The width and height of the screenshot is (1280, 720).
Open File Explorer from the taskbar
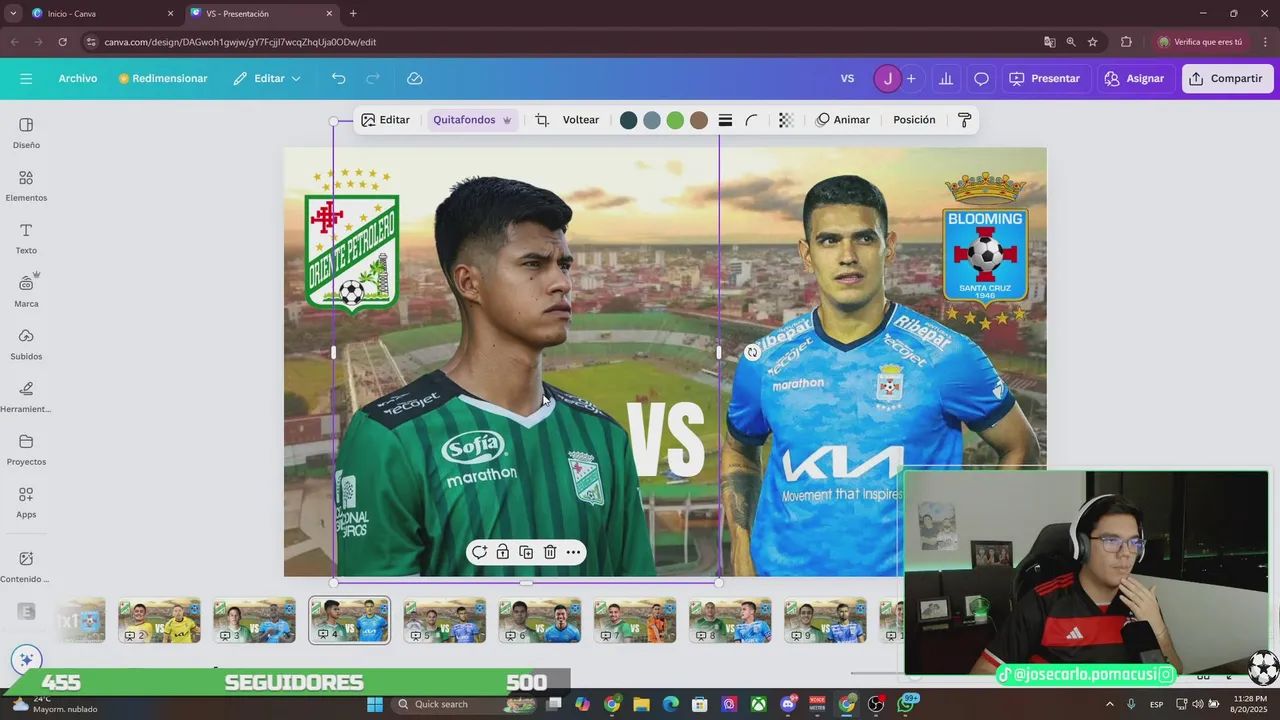pyautogui.click(x=641, y=704)
